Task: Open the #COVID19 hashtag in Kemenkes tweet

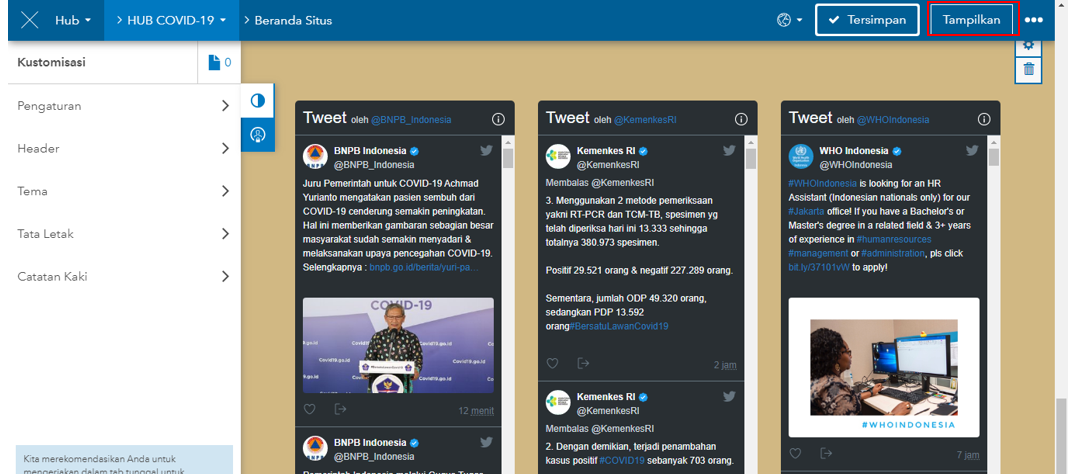Action: tap(623, 460)
